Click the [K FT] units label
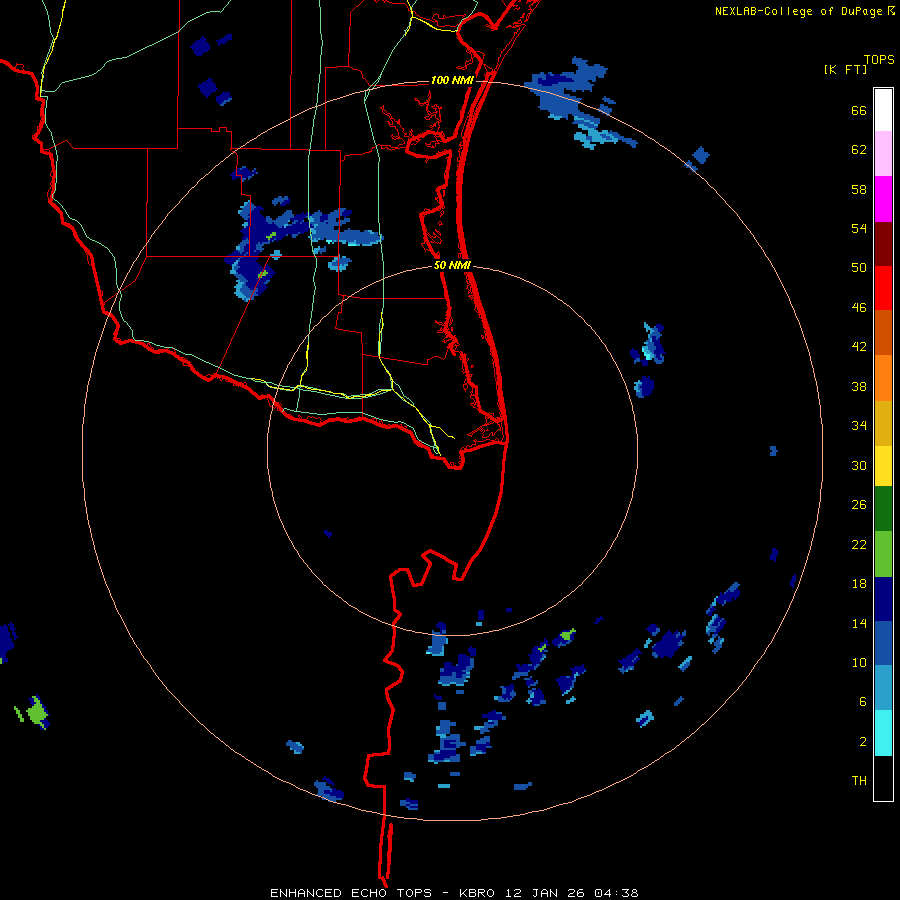This screenshot has width=900, height=900. [x=845, y=70]
